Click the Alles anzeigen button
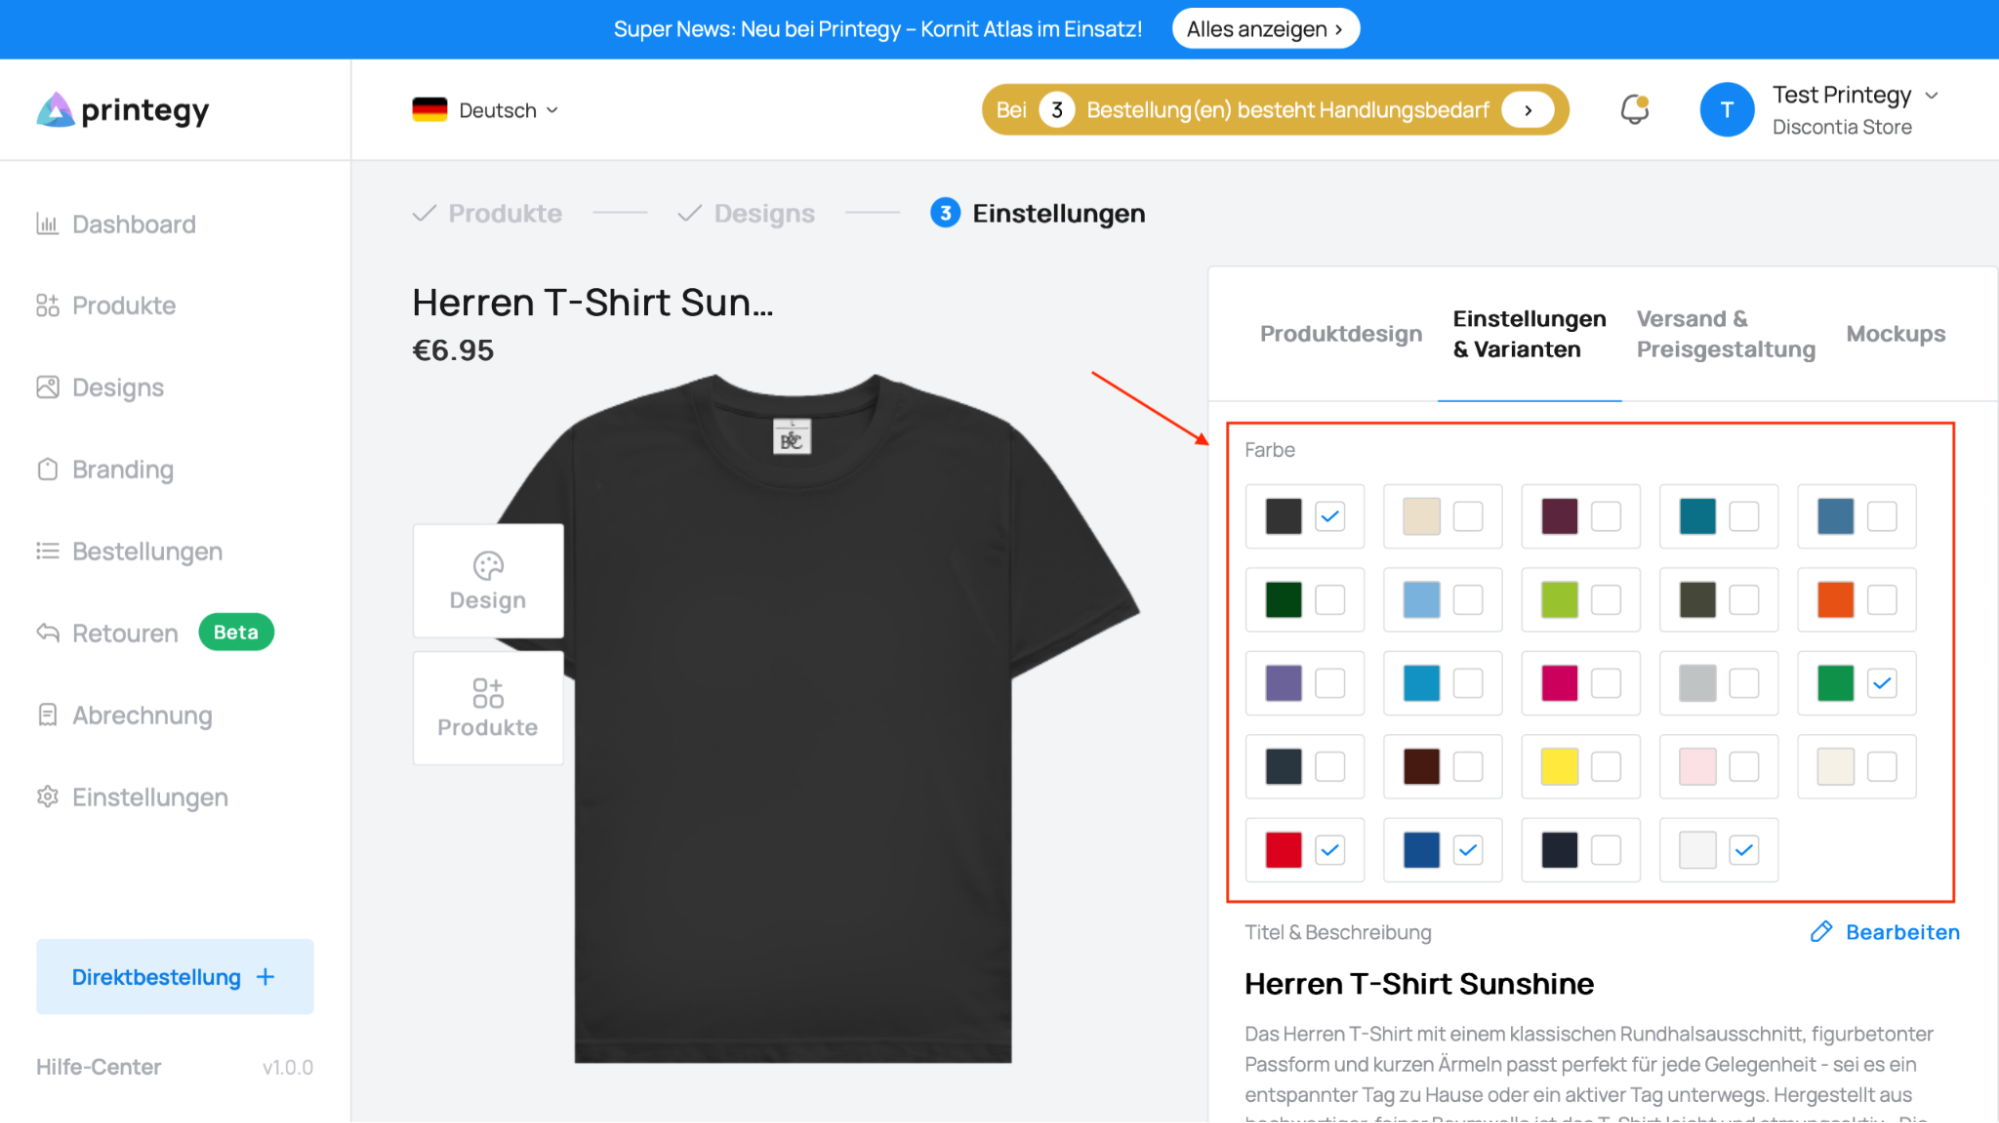Screen dimensions: 1999x1123 pyautogui.click(x=1265, y=29)
